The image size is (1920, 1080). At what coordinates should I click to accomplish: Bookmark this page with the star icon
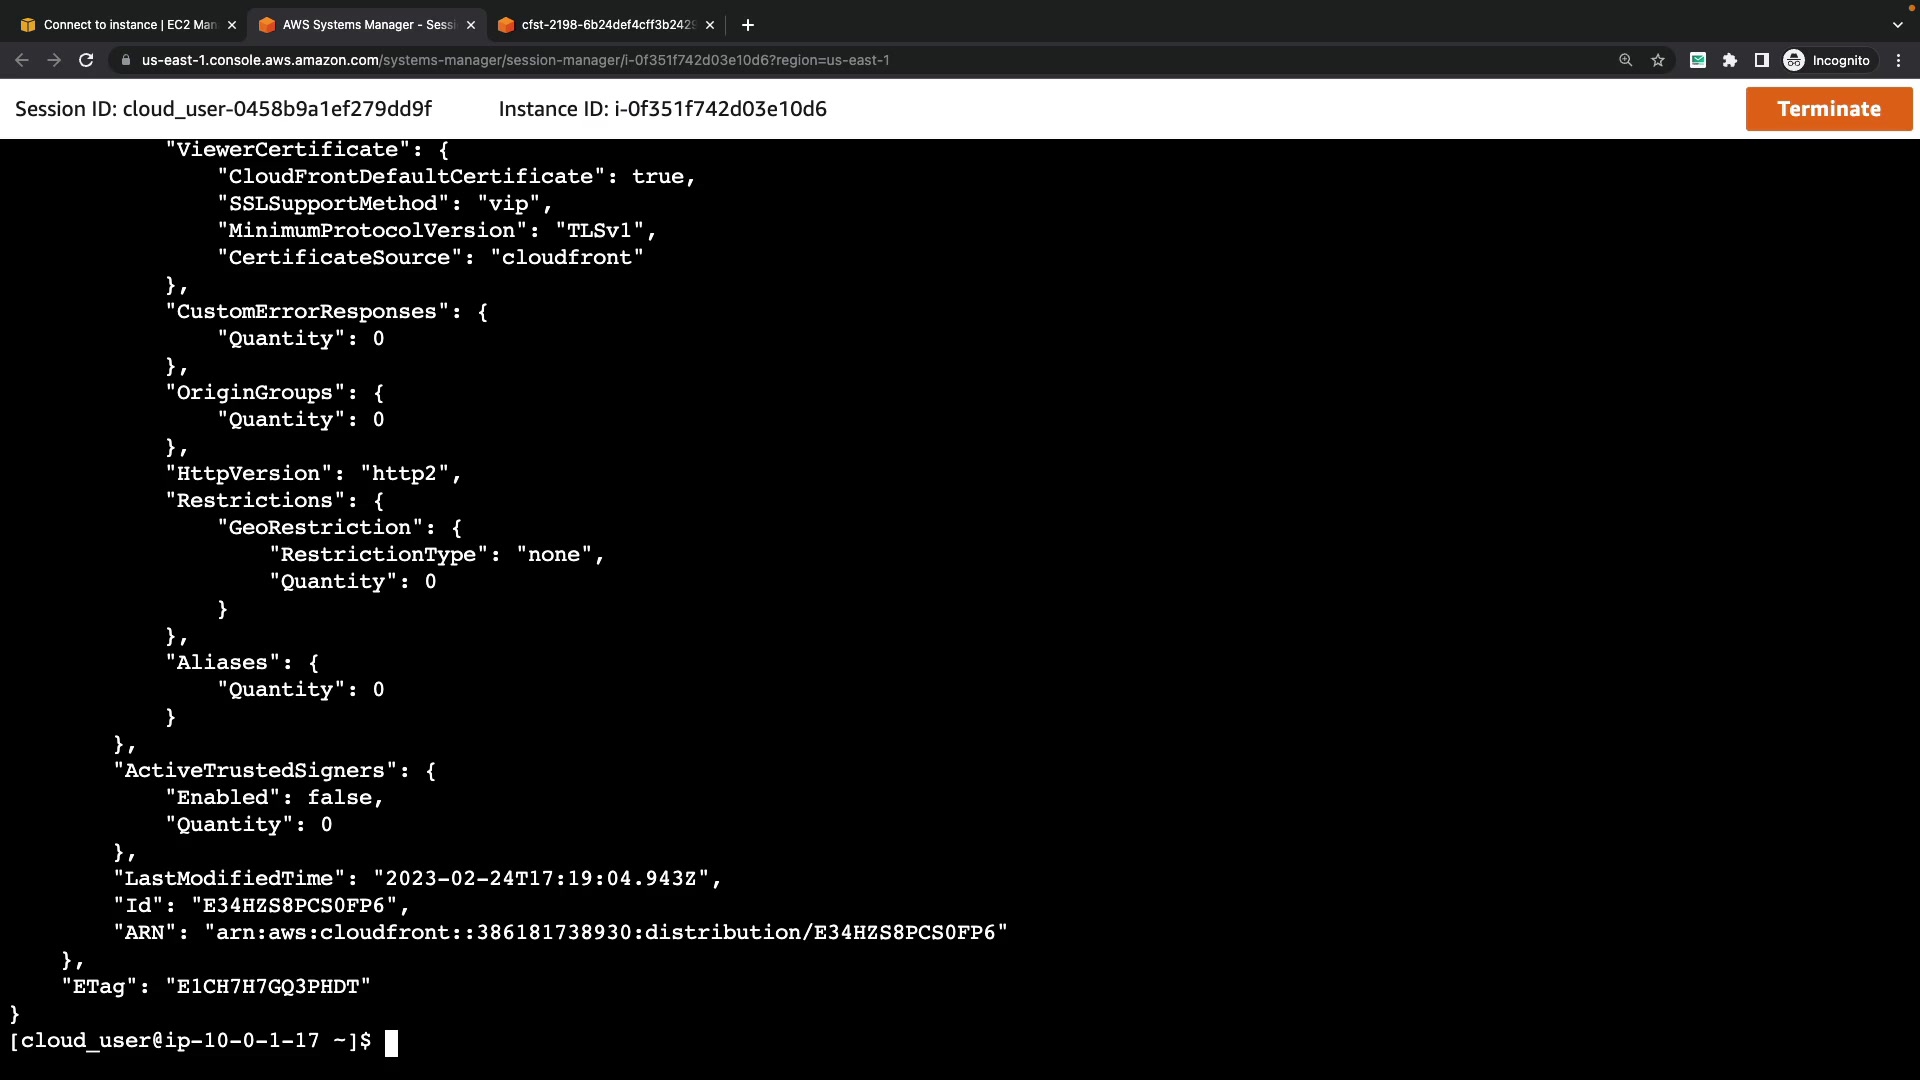[1658, 60]
